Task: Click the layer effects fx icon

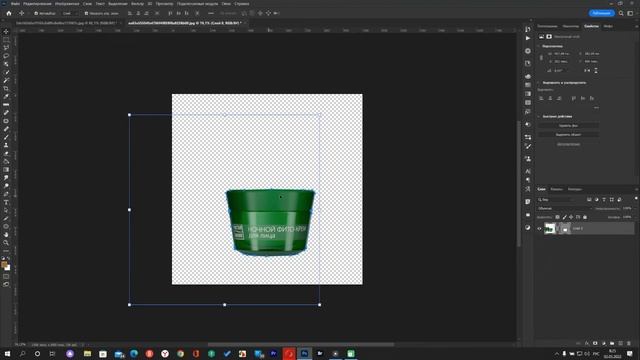Action: point(587,344)
